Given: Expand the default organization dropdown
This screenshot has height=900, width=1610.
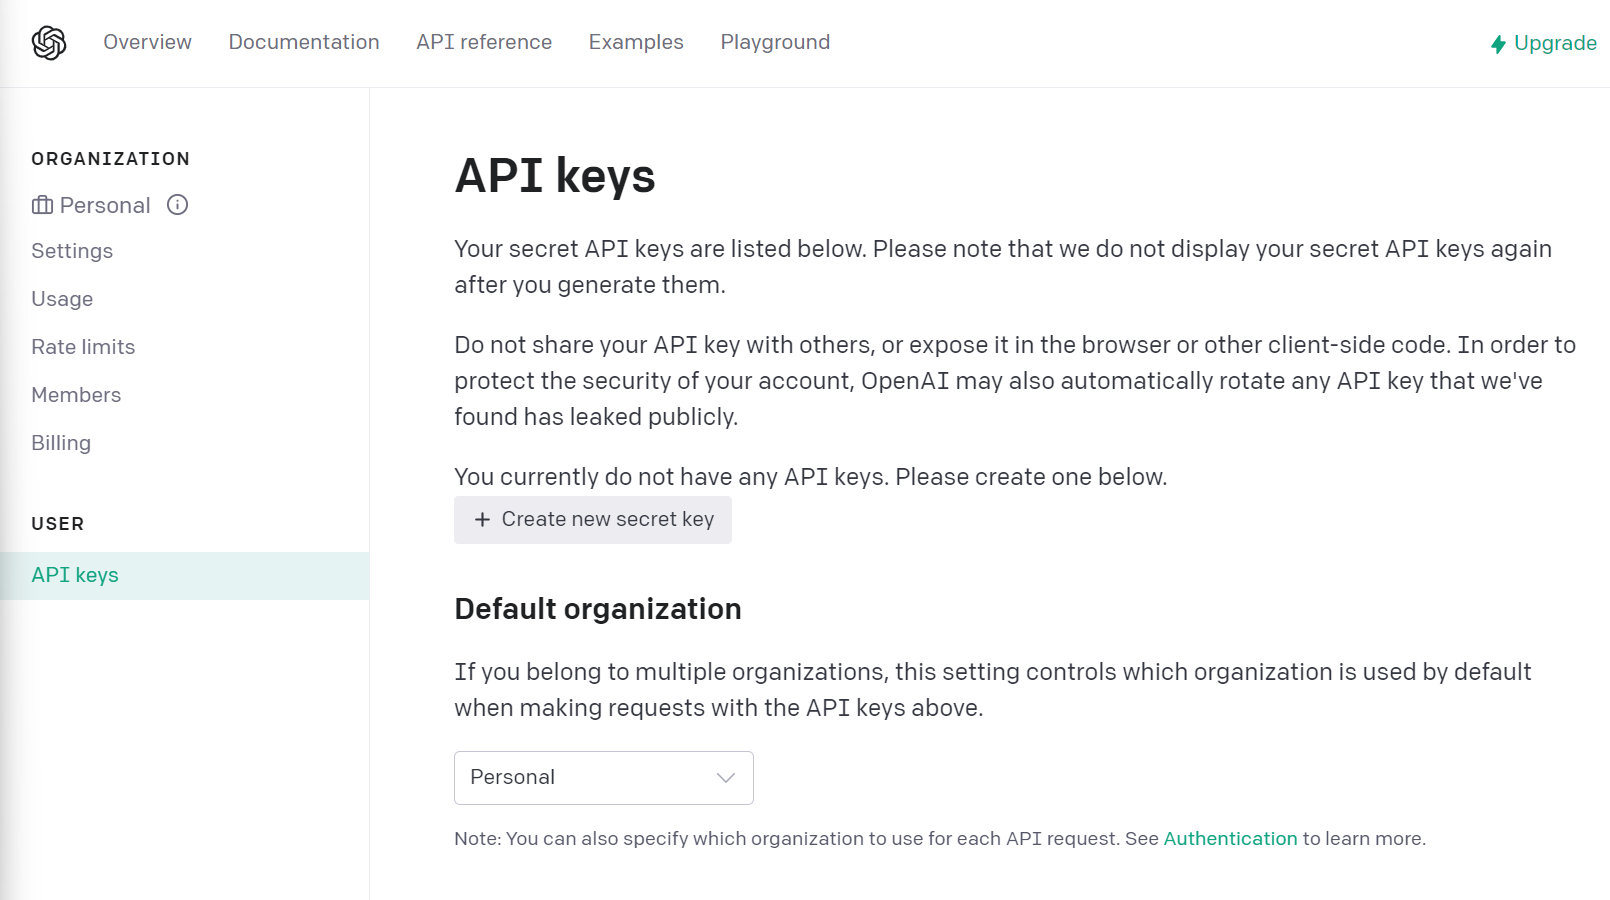Looking at the screenshot, I should [x=602, y=777].
